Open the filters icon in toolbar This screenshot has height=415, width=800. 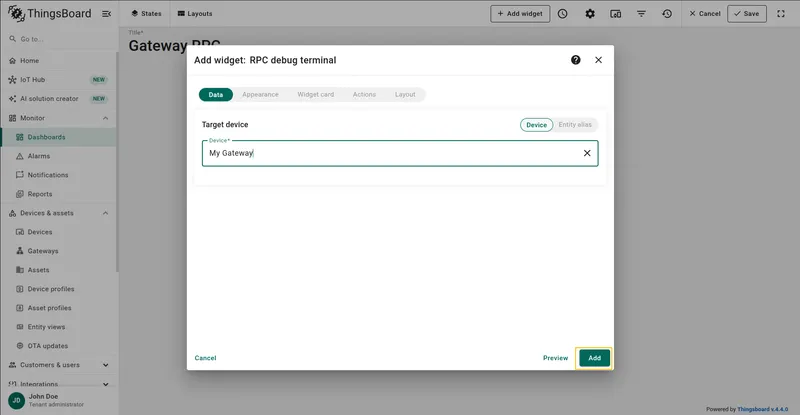coord(641,14)
